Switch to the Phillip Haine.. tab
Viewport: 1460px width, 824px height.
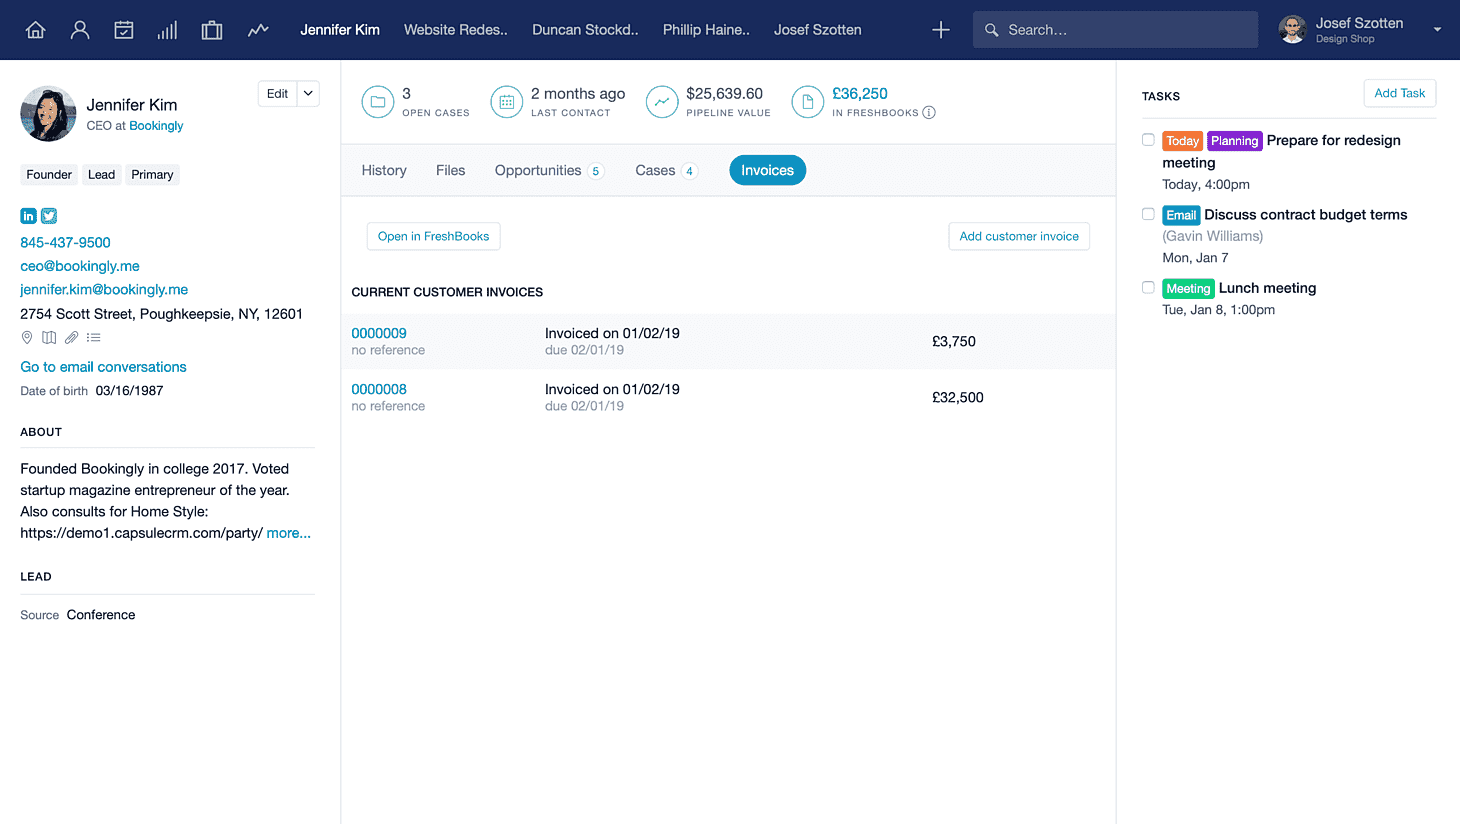pos(706,30)
